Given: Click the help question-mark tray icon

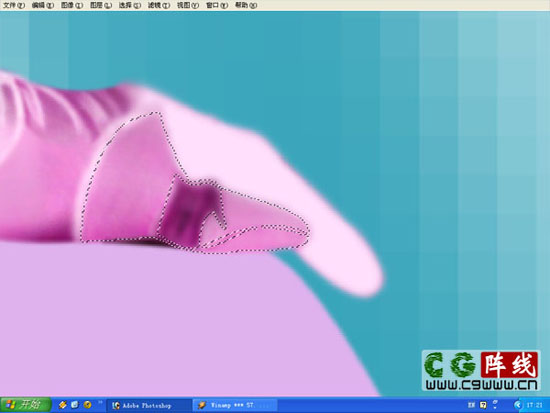Looking at the screenshot, I should click(x=483, y=405).
